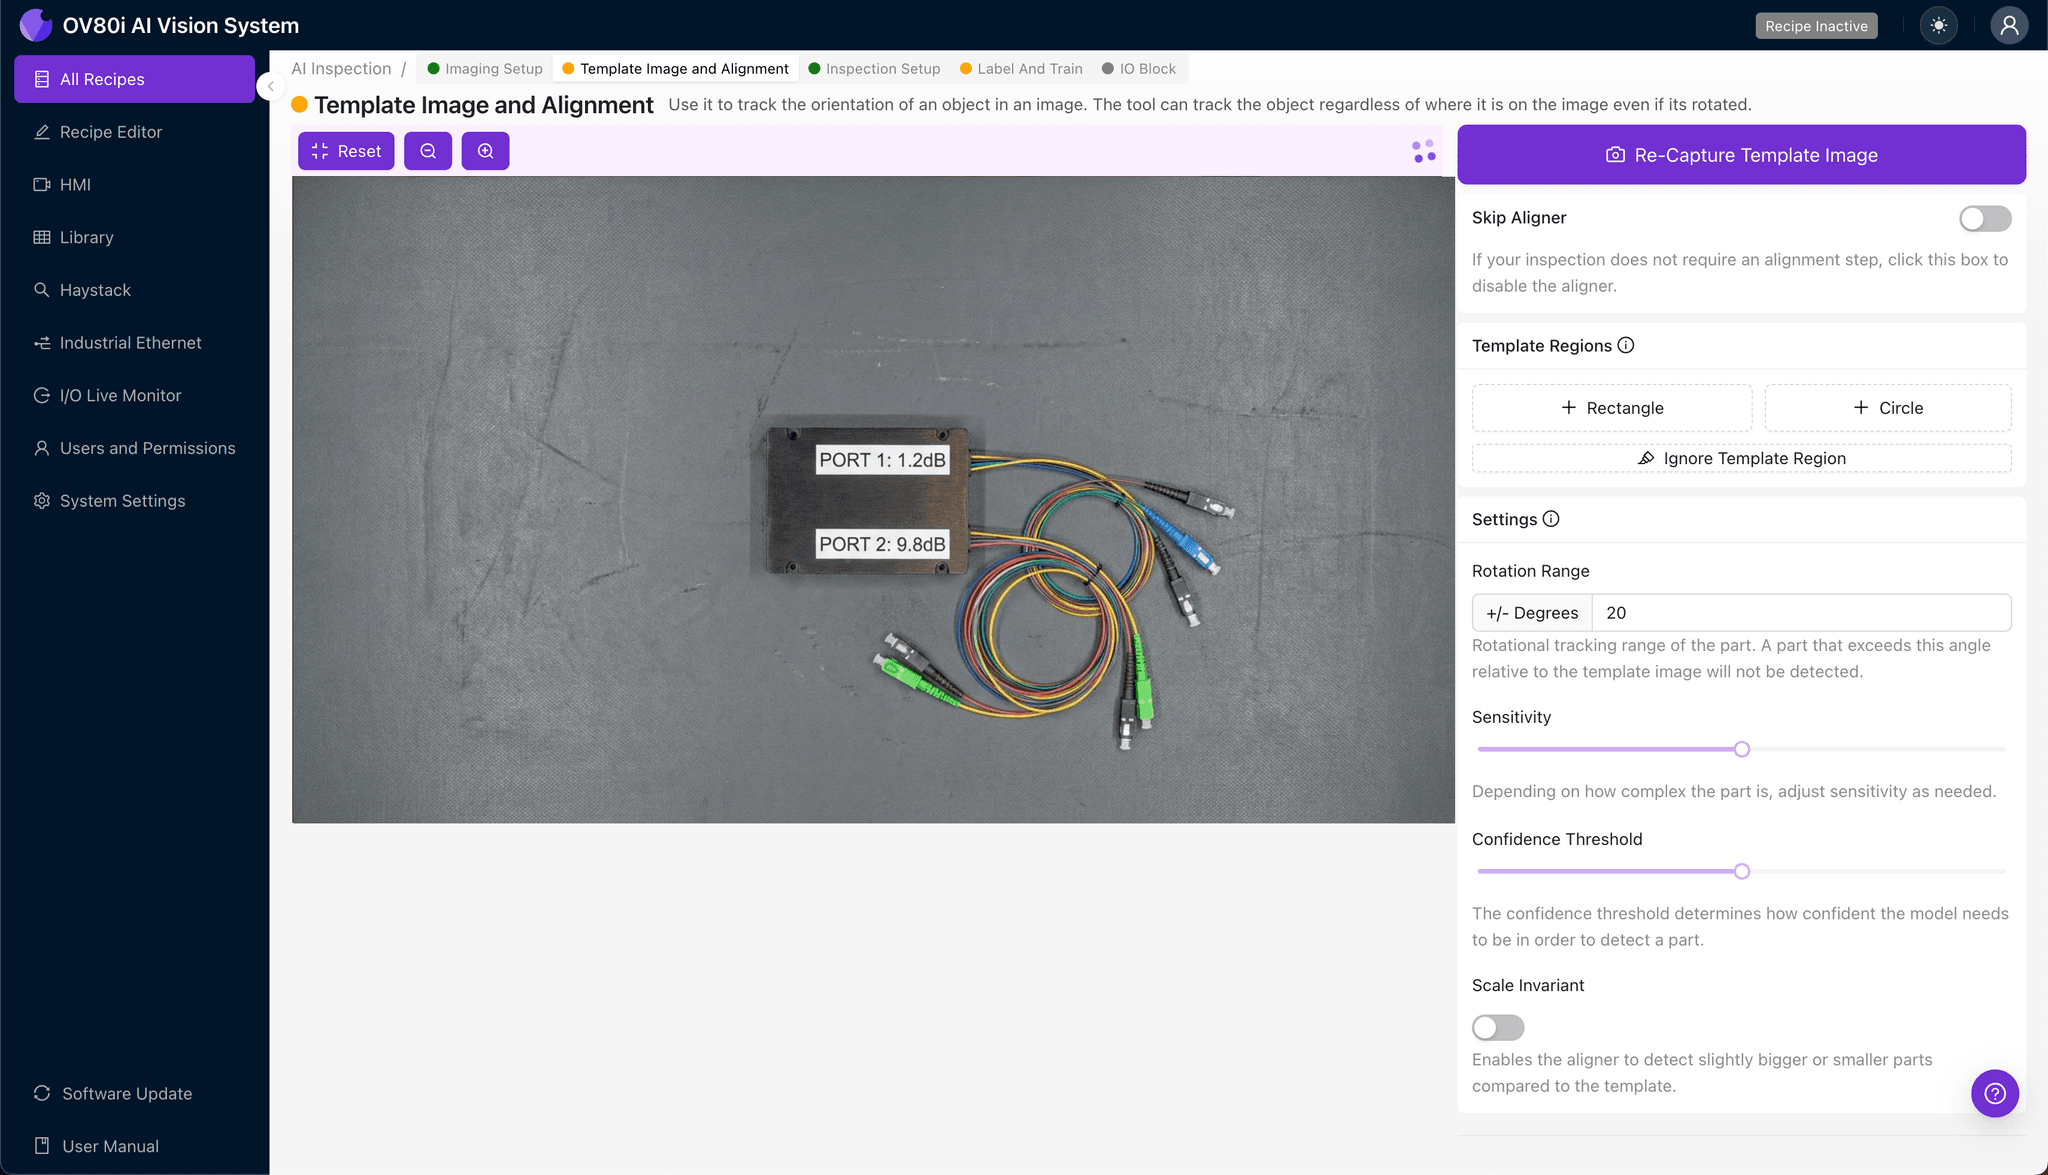
Task: Open Software Update in sidebar
Action: [x=134, y=1093]
